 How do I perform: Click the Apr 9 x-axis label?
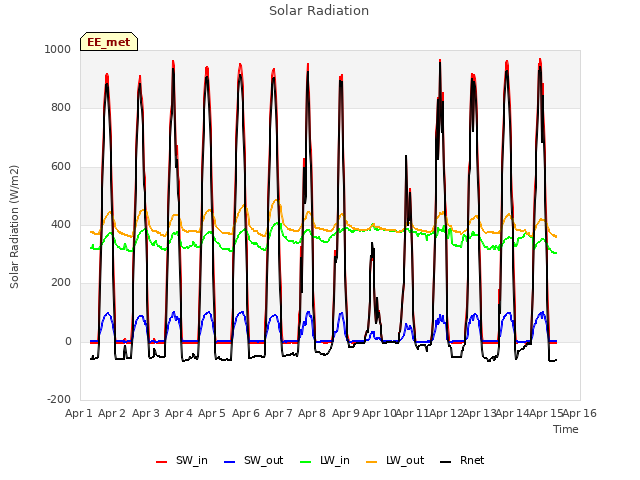tap(346, 413)
